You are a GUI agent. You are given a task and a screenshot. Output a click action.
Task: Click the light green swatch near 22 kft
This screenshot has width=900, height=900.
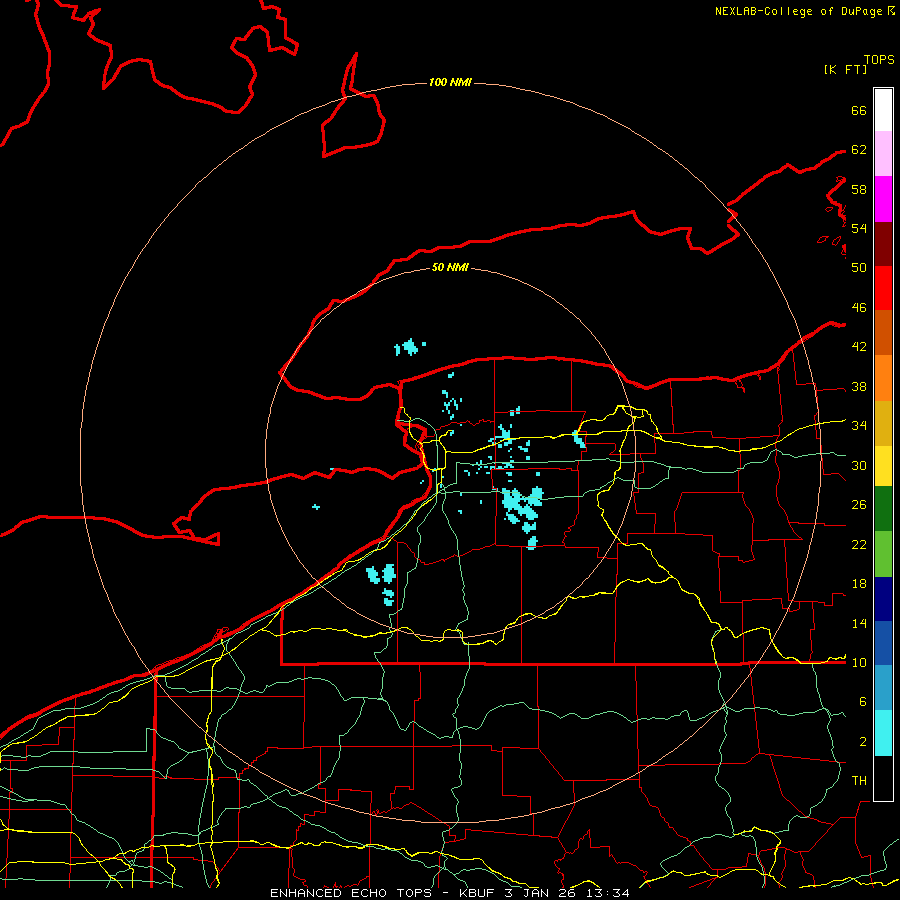883,554
